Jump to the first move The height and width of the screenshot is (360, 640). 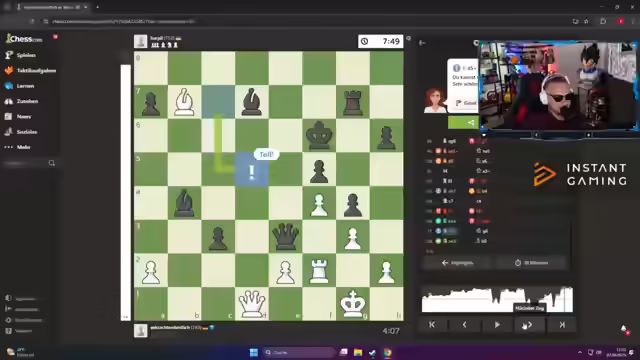tap(432, 324)
